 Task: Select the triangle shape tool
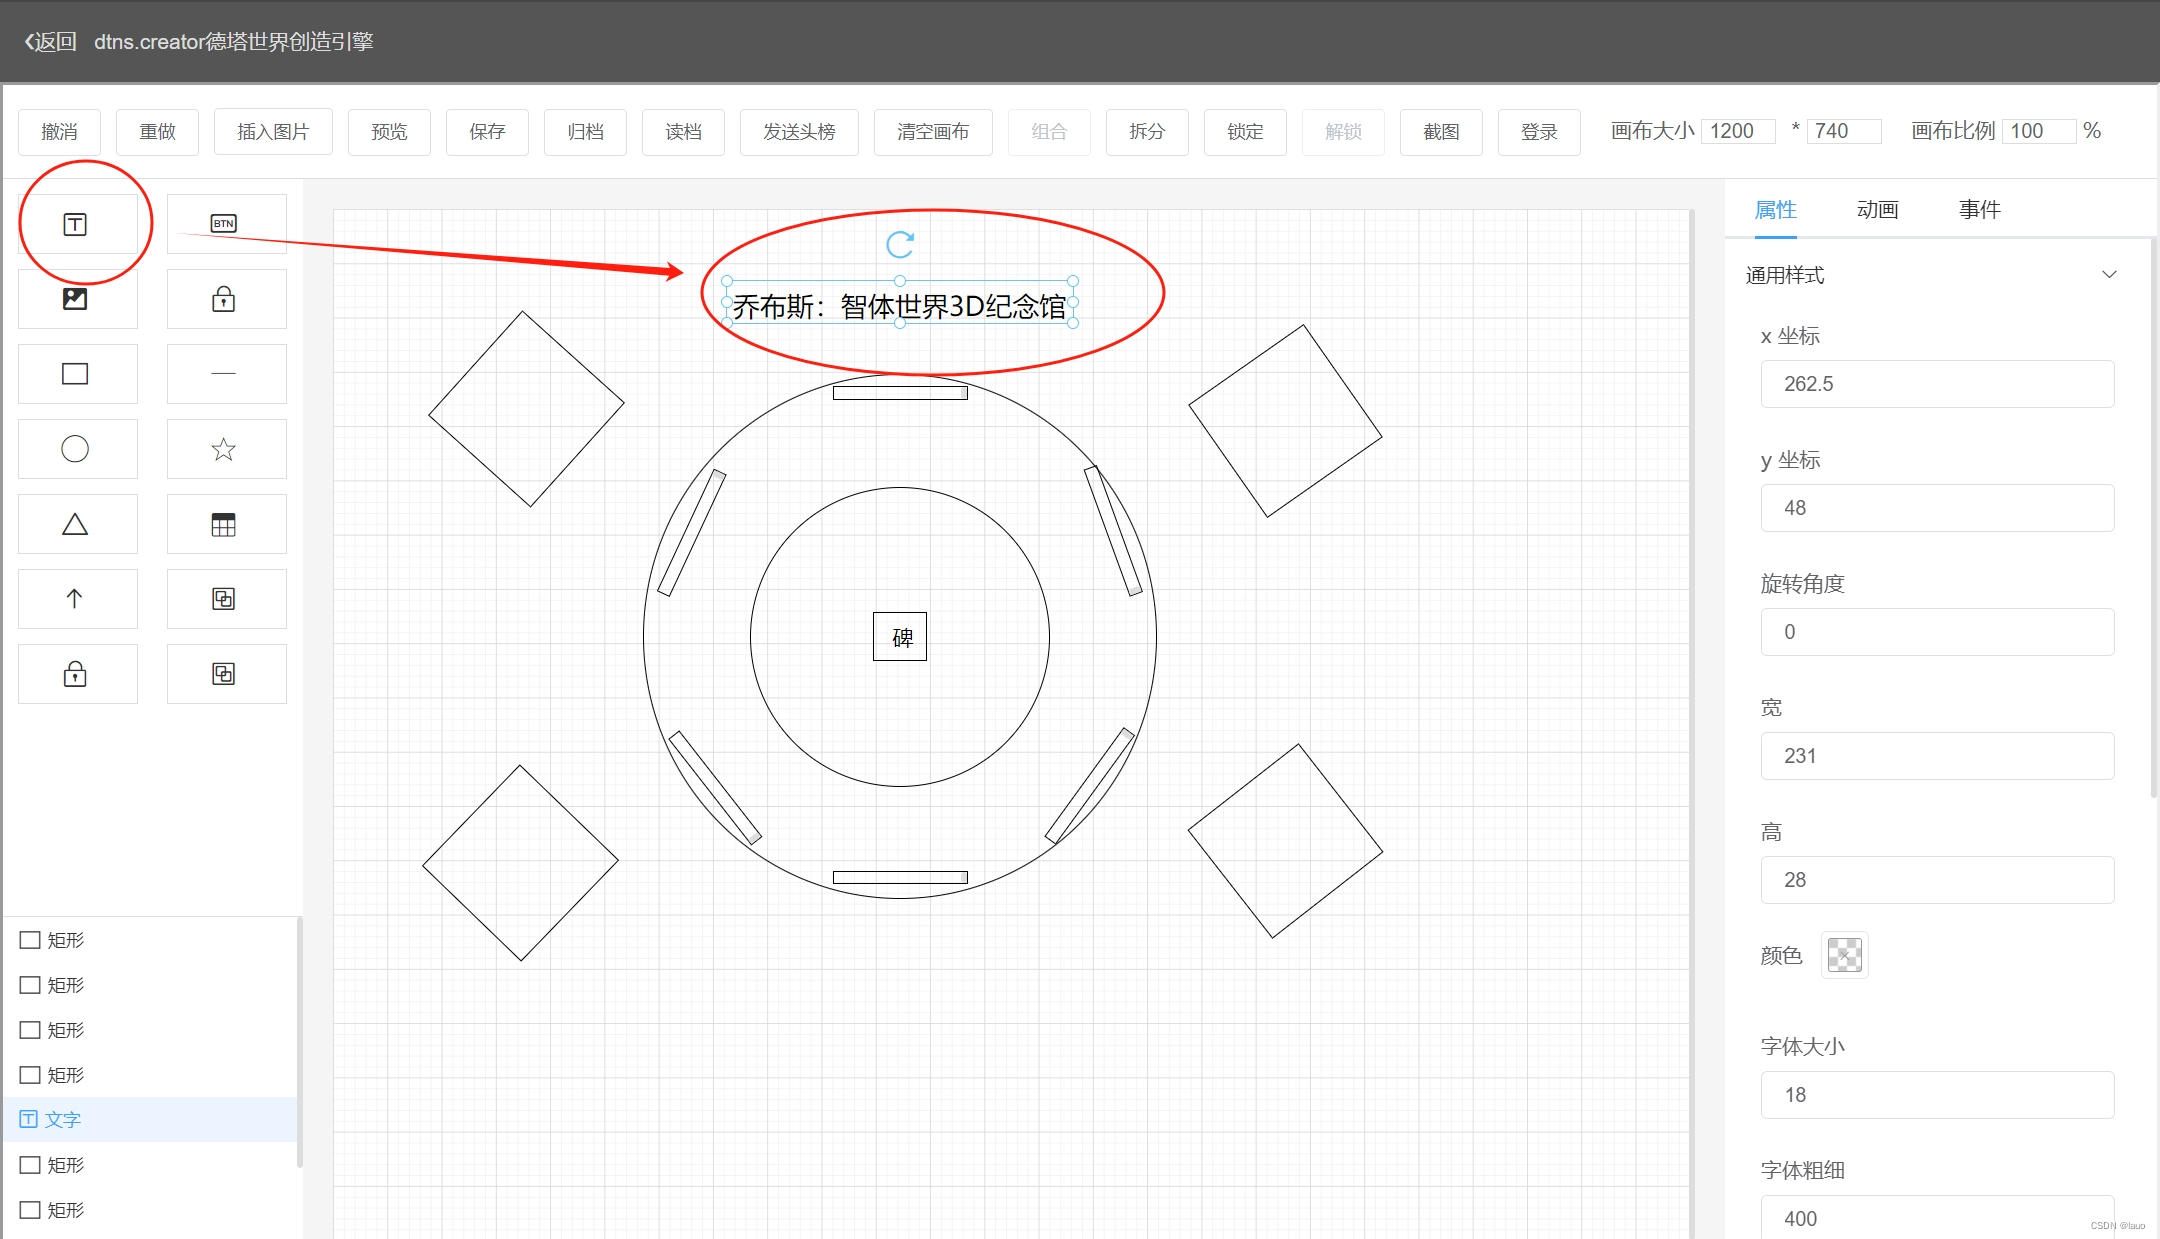77,524
